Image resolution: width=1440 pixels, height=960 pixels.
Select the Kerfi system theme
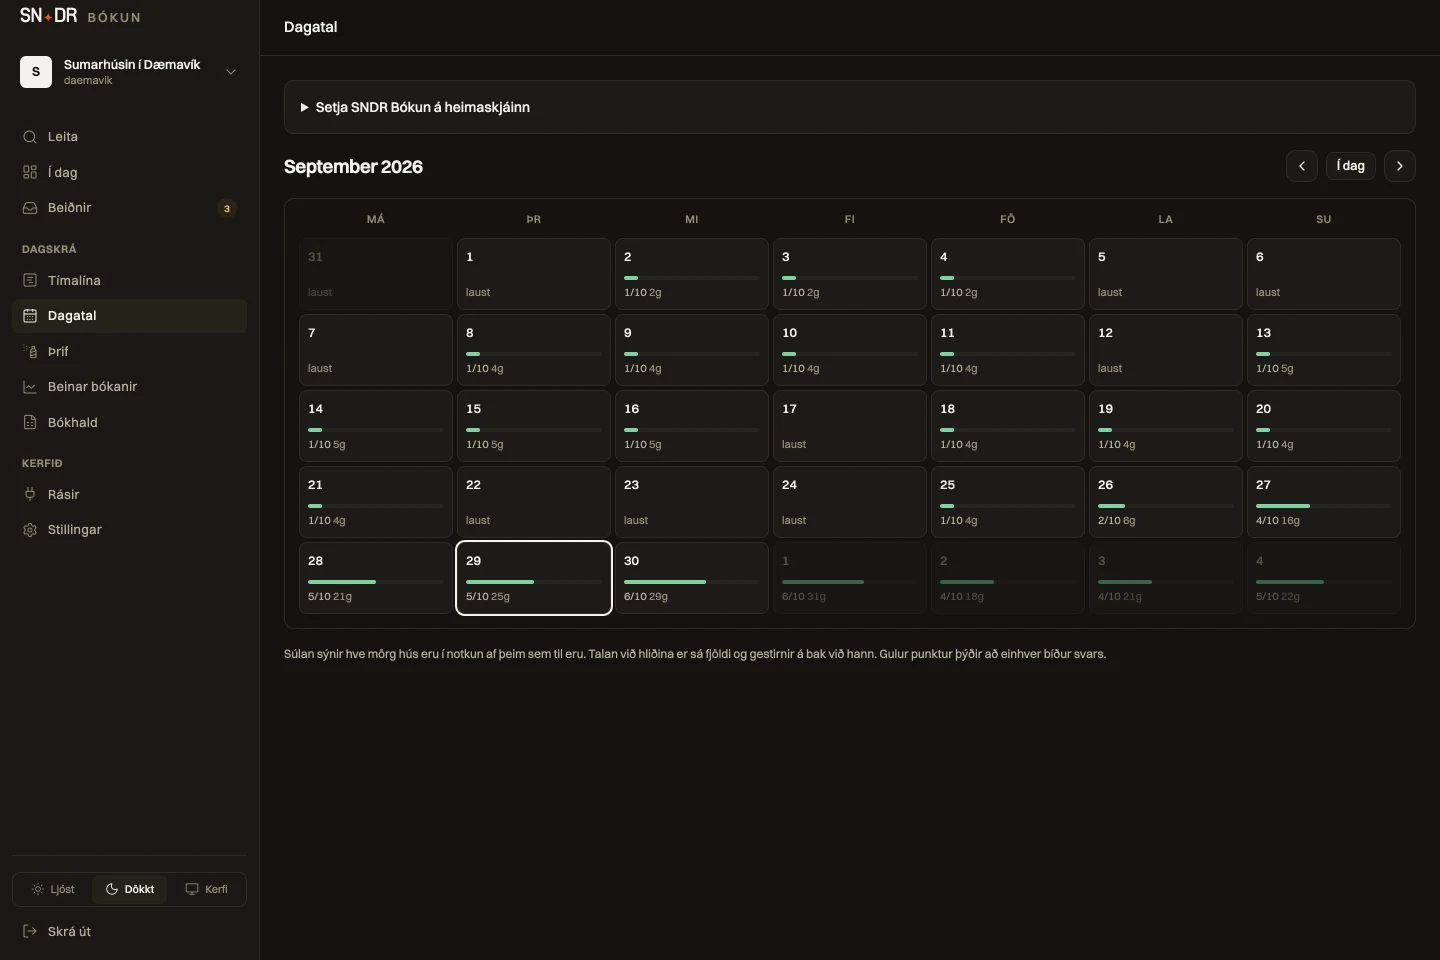coord(206,889)
